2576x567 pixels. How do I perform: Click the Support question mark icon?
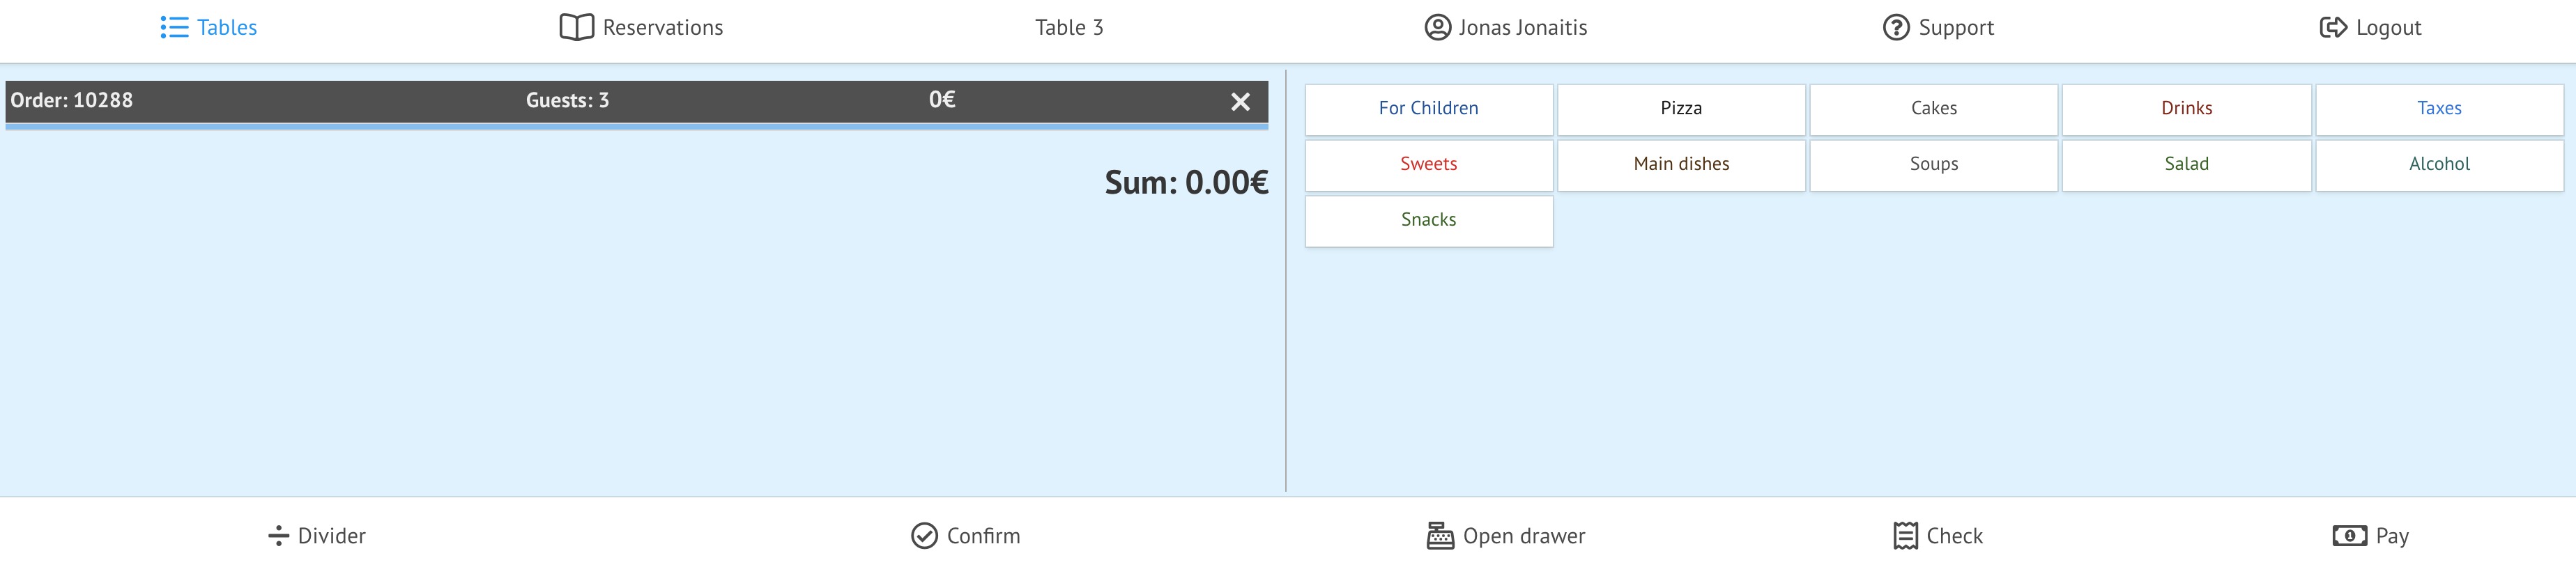point(1895,28)
